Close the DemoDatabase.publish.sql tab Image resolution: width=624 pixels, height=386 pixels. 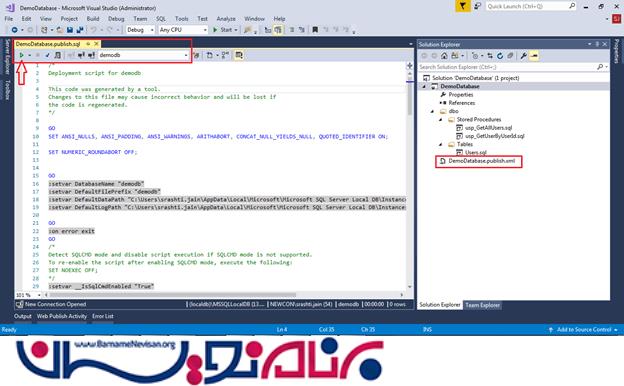click(96, 44)
